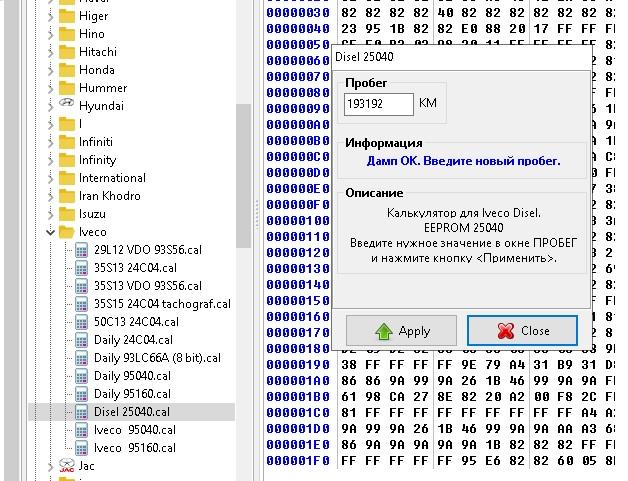Click the International folder icon

coord(66,179)
